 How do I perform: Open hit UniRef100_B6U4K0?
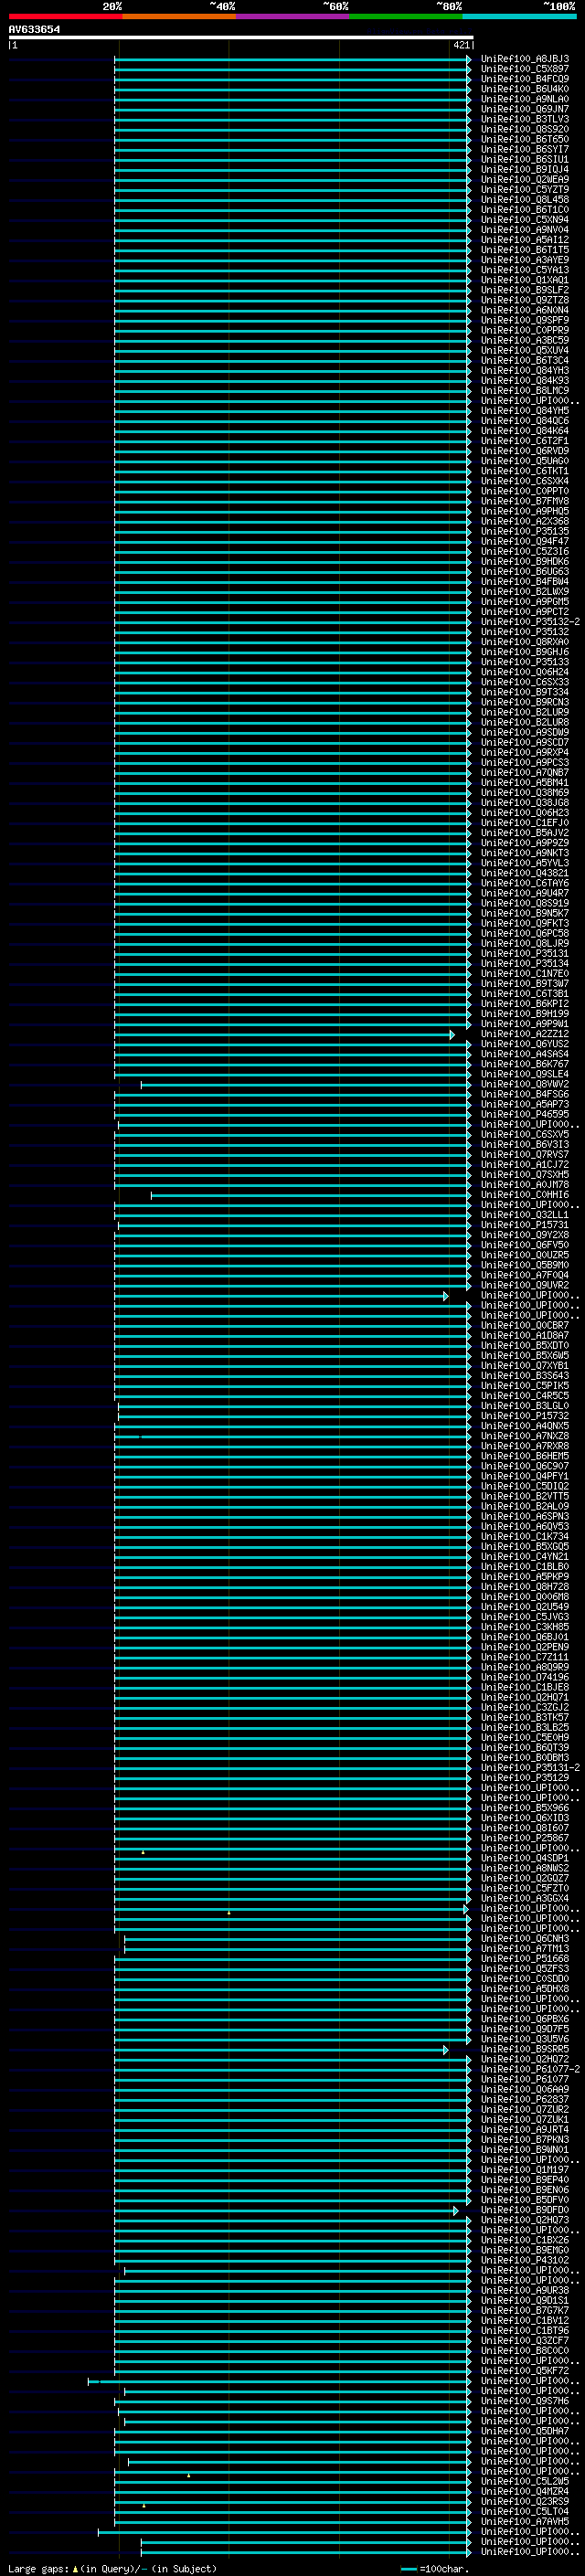525,89
